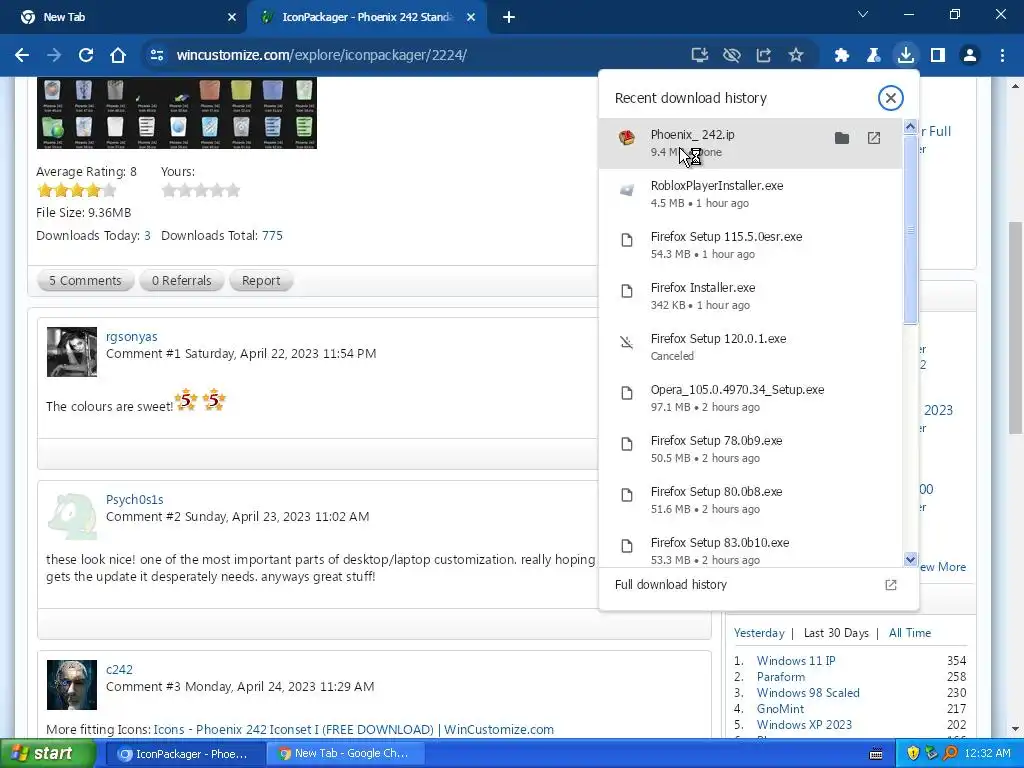
Task: Open GnoMint link
Action: coord(780,709)
